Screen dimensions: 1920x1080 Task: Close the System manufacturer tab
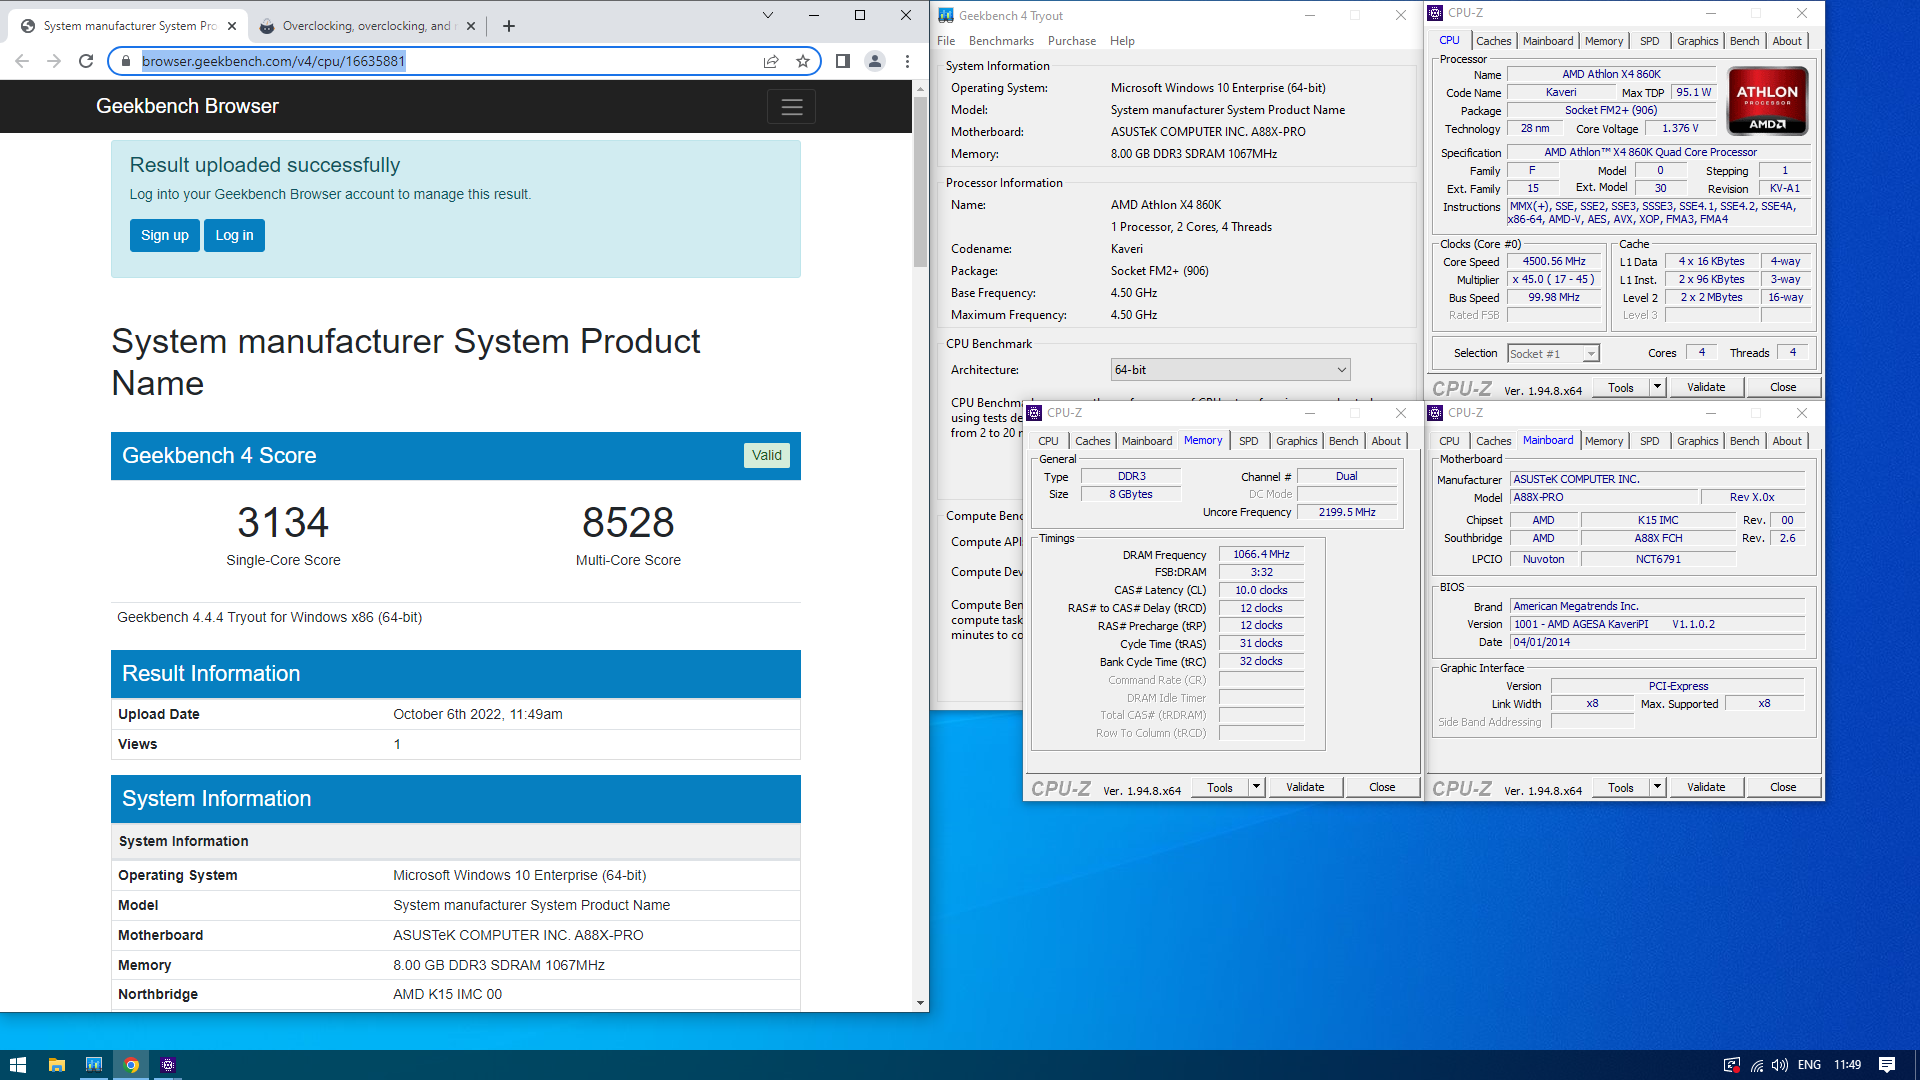[x=232, y=26]
